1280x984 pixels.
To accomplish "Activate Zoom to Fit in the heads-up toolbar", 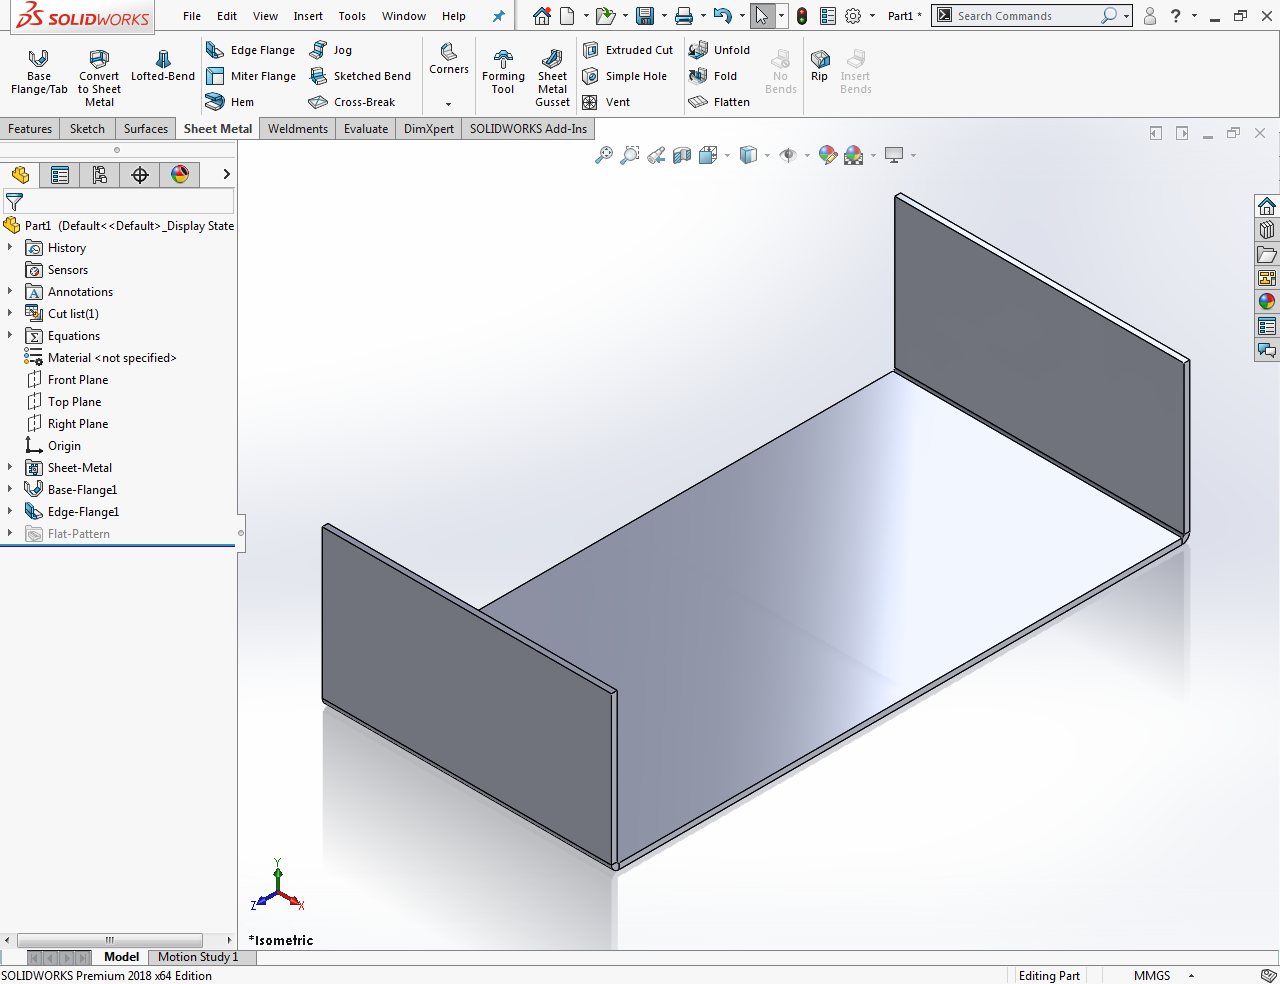I will point(603,155).
